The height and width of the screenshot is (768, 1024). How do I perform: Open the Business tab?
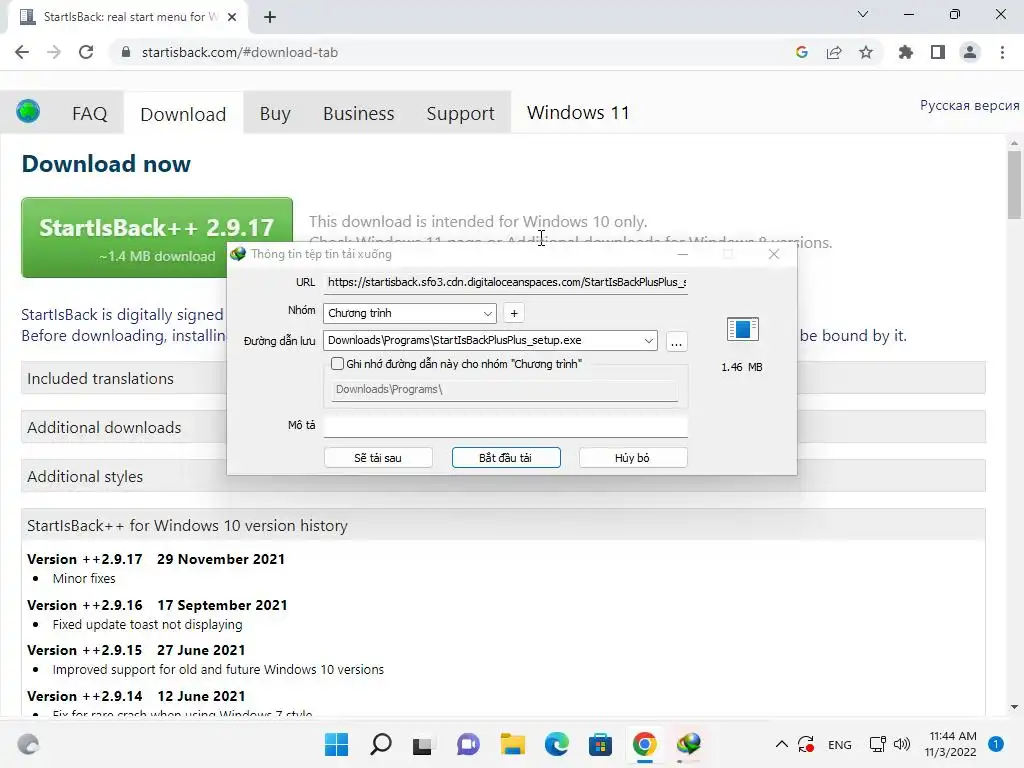click(359, 114)
